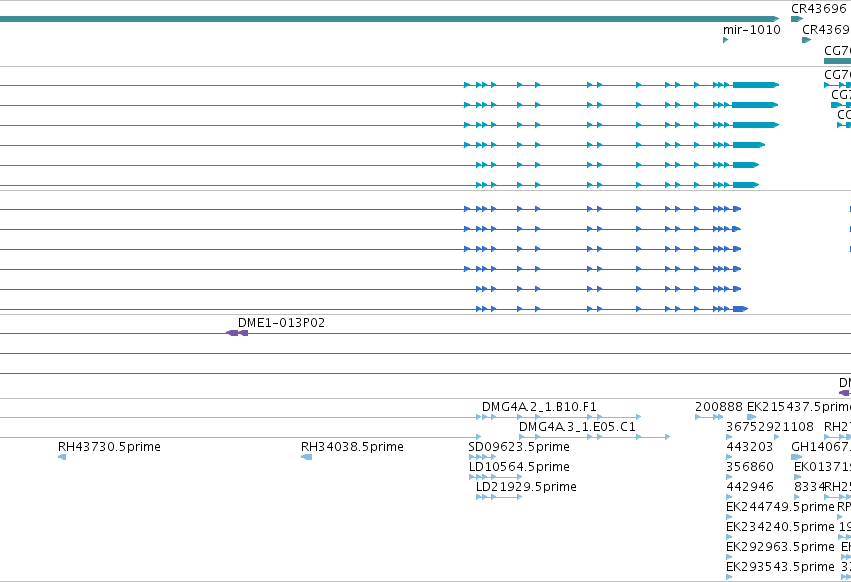This screenshot has height=582, width=851.
Task: Select the EK293543.5prime label
Action: tap(780, 567)
